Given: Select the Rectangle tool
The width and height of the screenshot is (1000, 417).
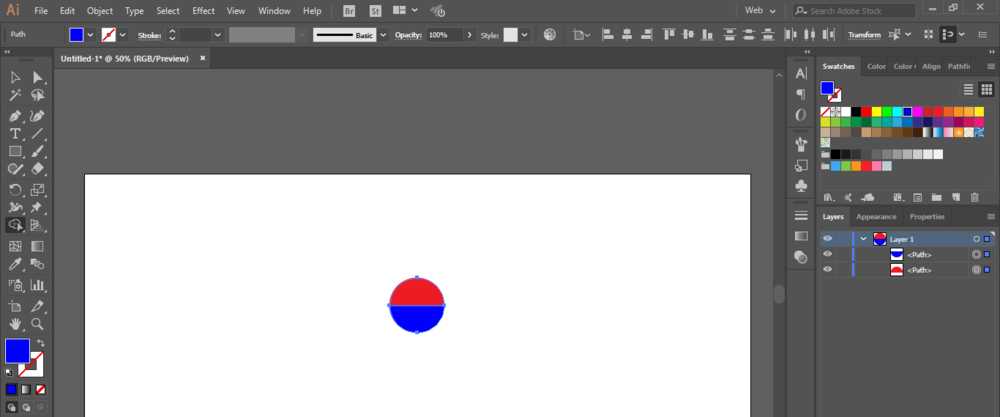Looking at the screenshot, I should click(x=15, y=152).
